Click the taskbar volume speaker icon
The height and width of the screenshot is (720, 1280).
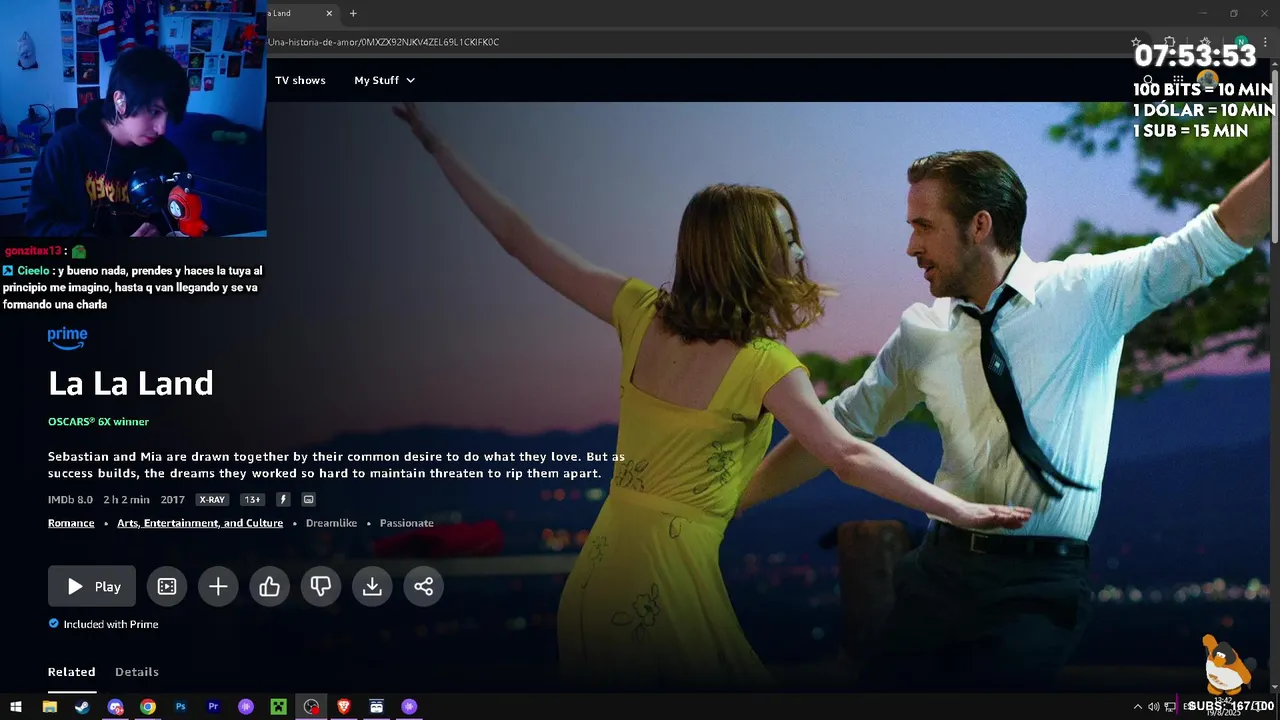coord(1153,707)
